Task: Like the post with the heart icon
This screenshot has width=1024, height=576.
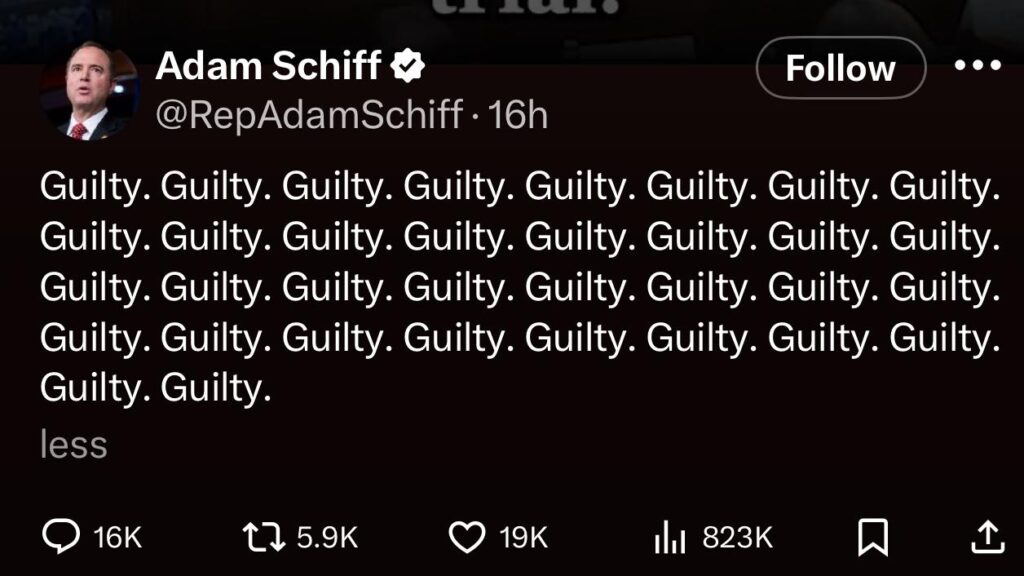Action: point(467,537)
